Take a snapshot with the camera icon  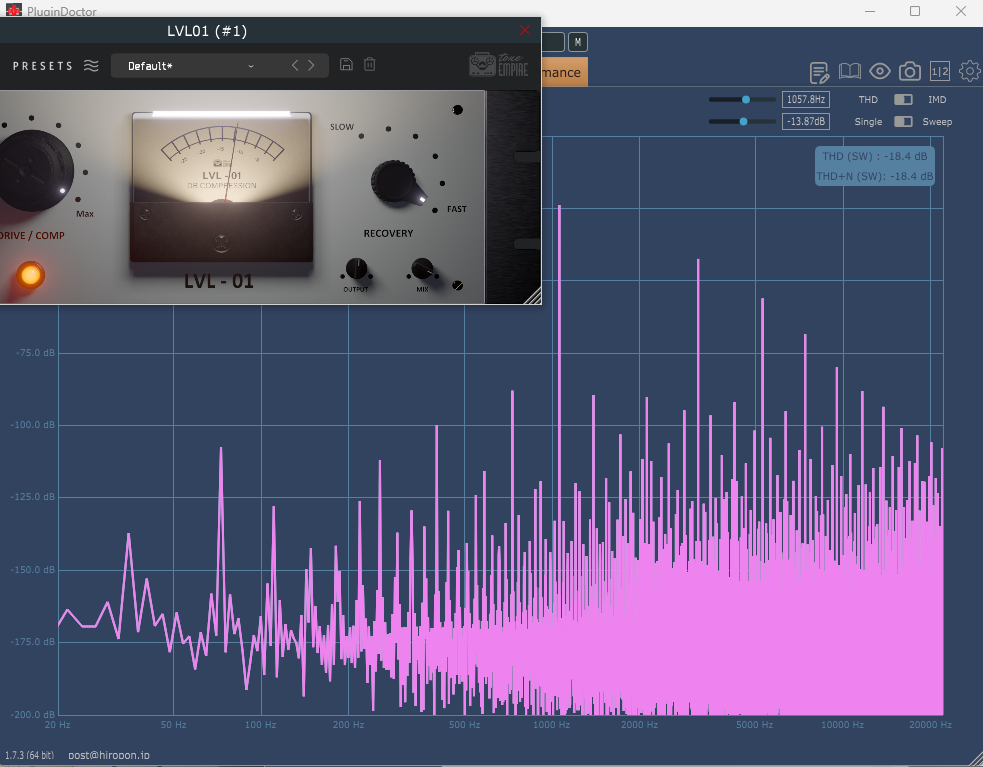910,71
